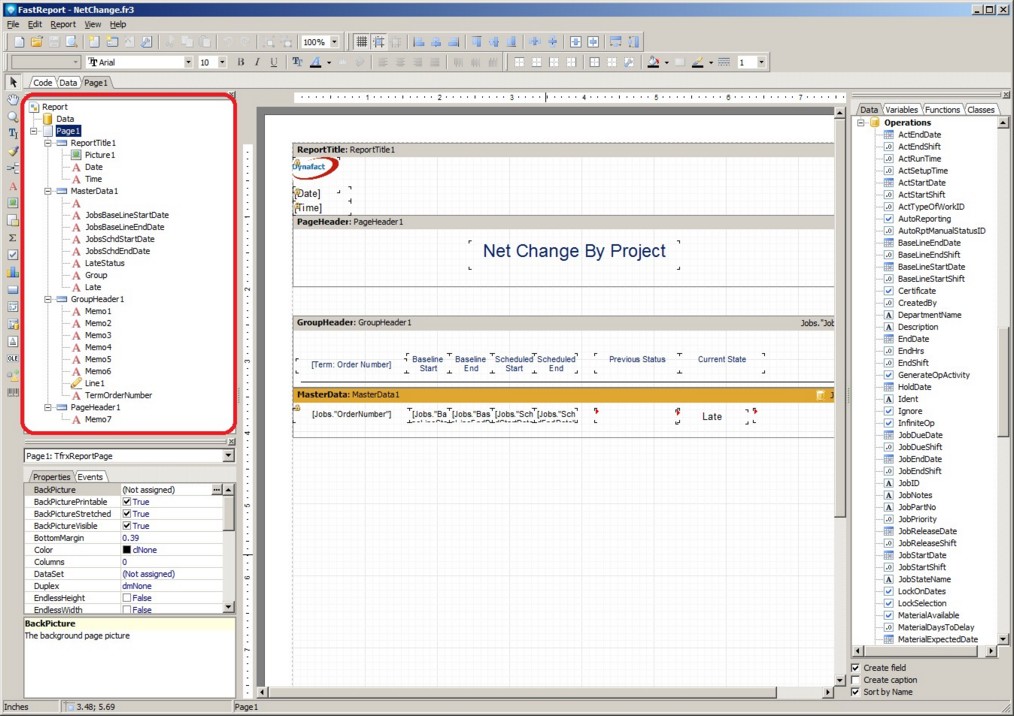Click the Italic formatting icon
The image size is (1014, 716).
(257, 62)
